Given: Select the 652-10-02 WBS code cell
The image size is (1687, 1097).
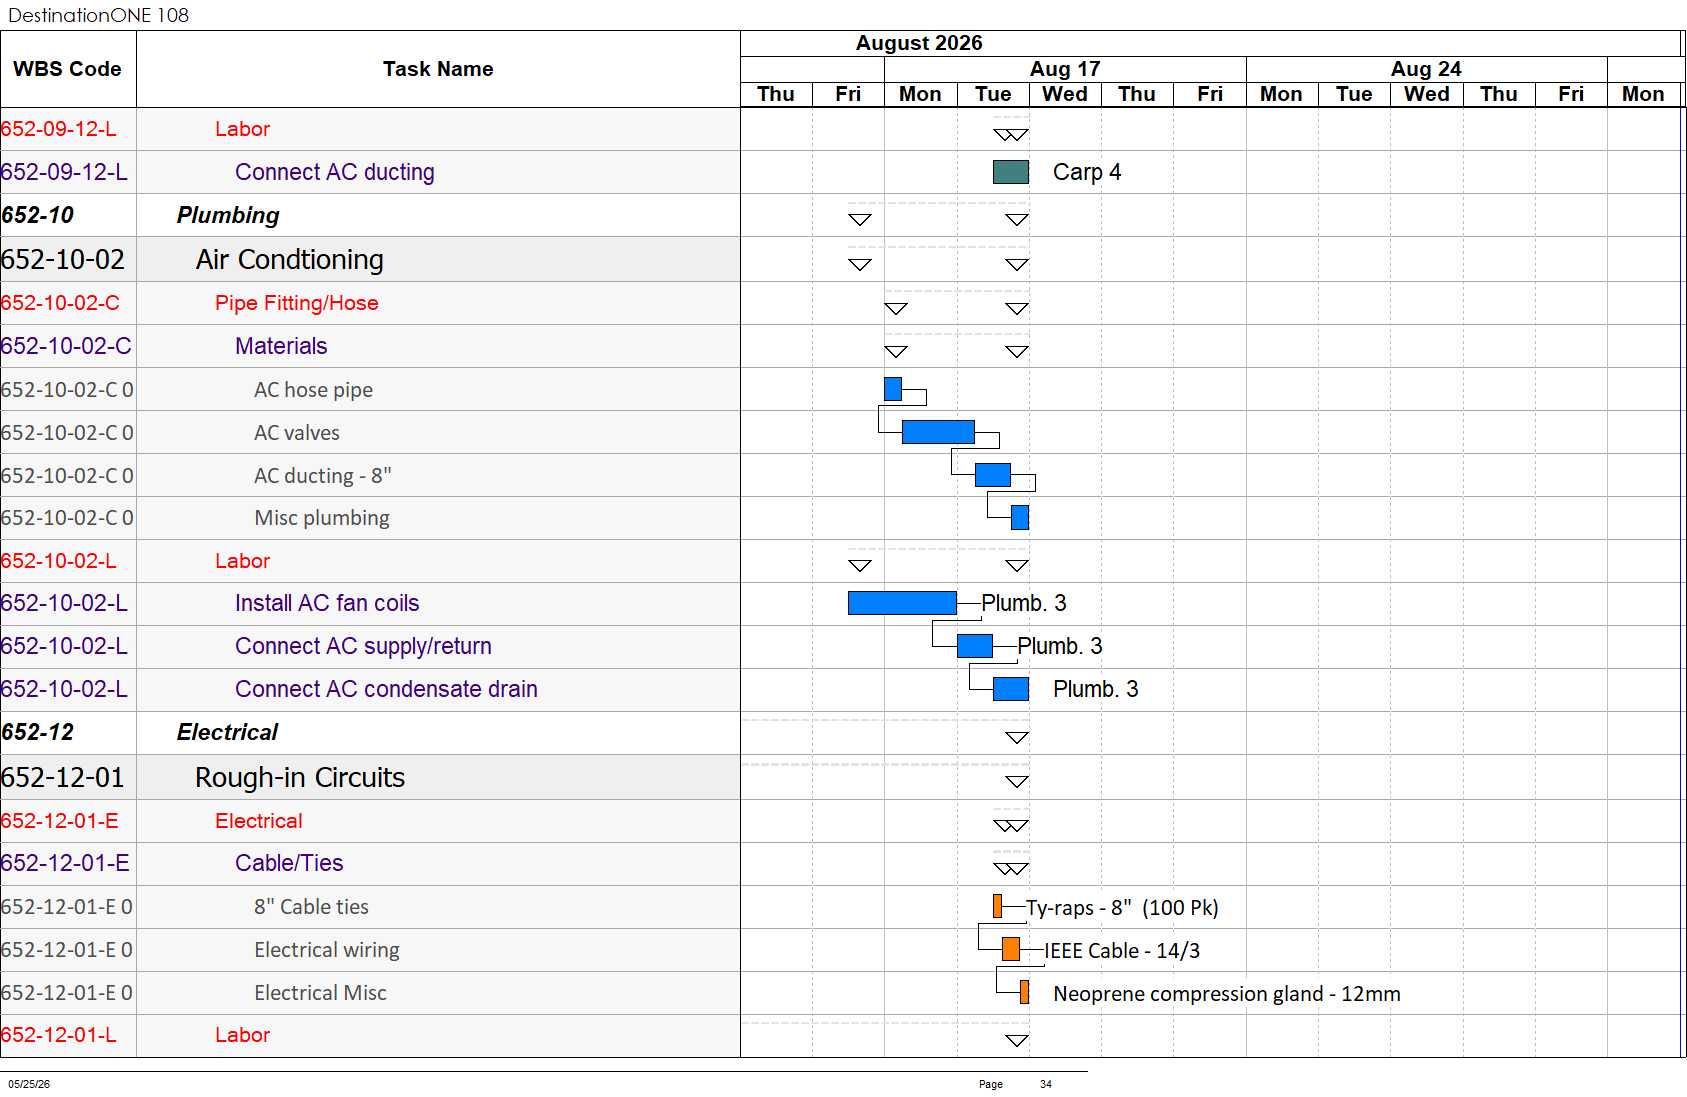Looking at the screenshot, I should tap(68, 259).
